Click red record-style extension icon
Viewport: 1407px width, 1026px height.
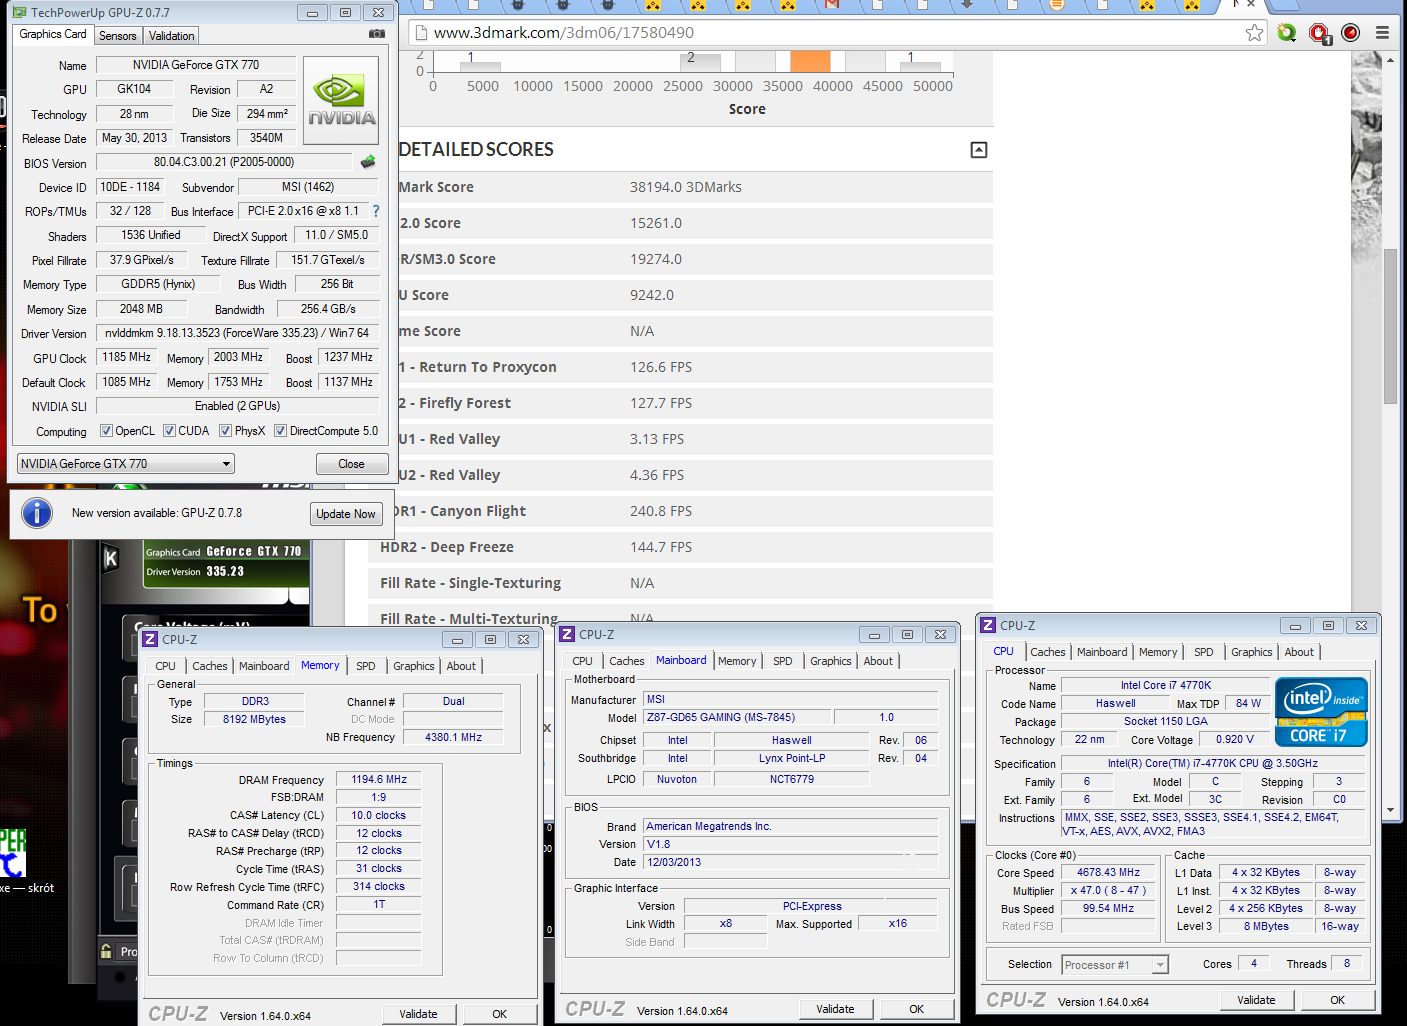tap(1350, 32)
